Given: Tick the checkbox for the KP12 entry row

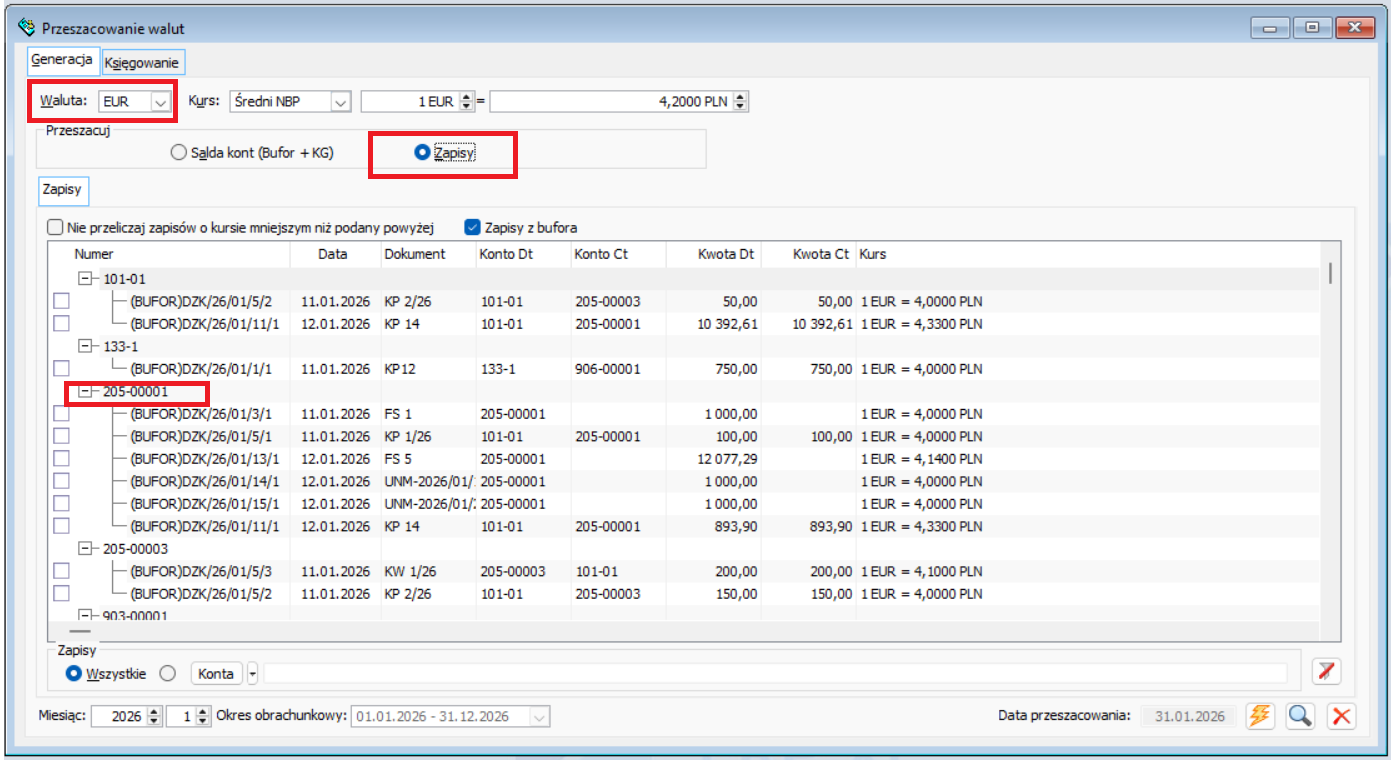Looking at the screenshot, I should pos(61,369).
